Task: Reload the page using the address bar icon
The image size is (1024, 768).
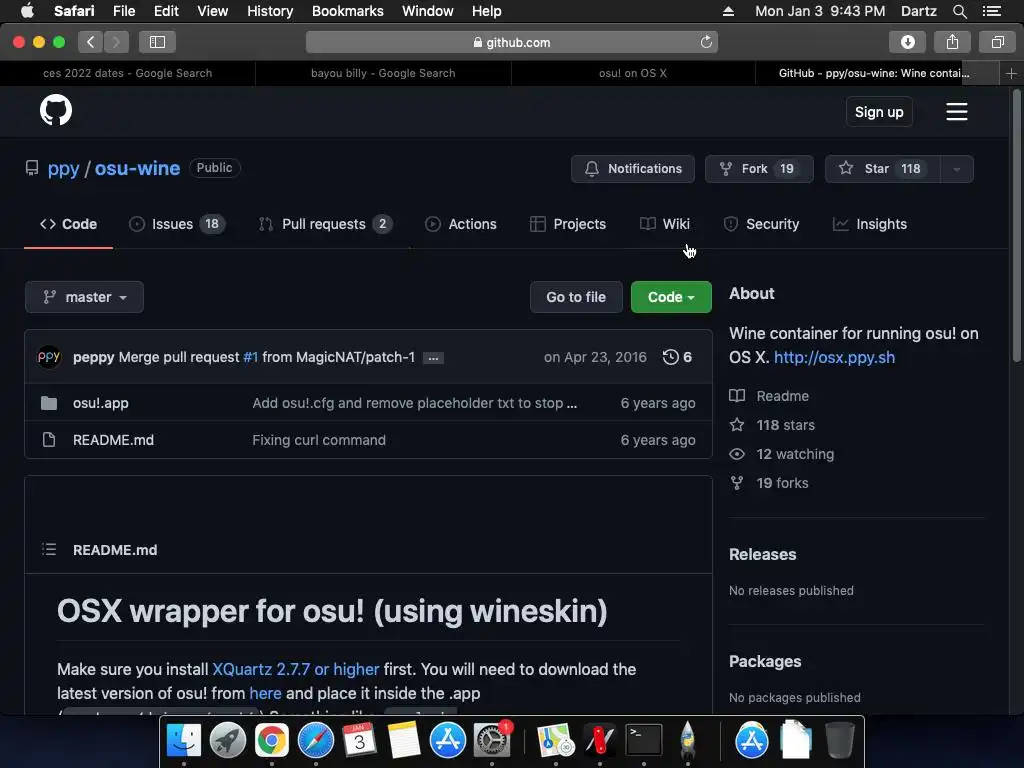Action: pos(706,42)
